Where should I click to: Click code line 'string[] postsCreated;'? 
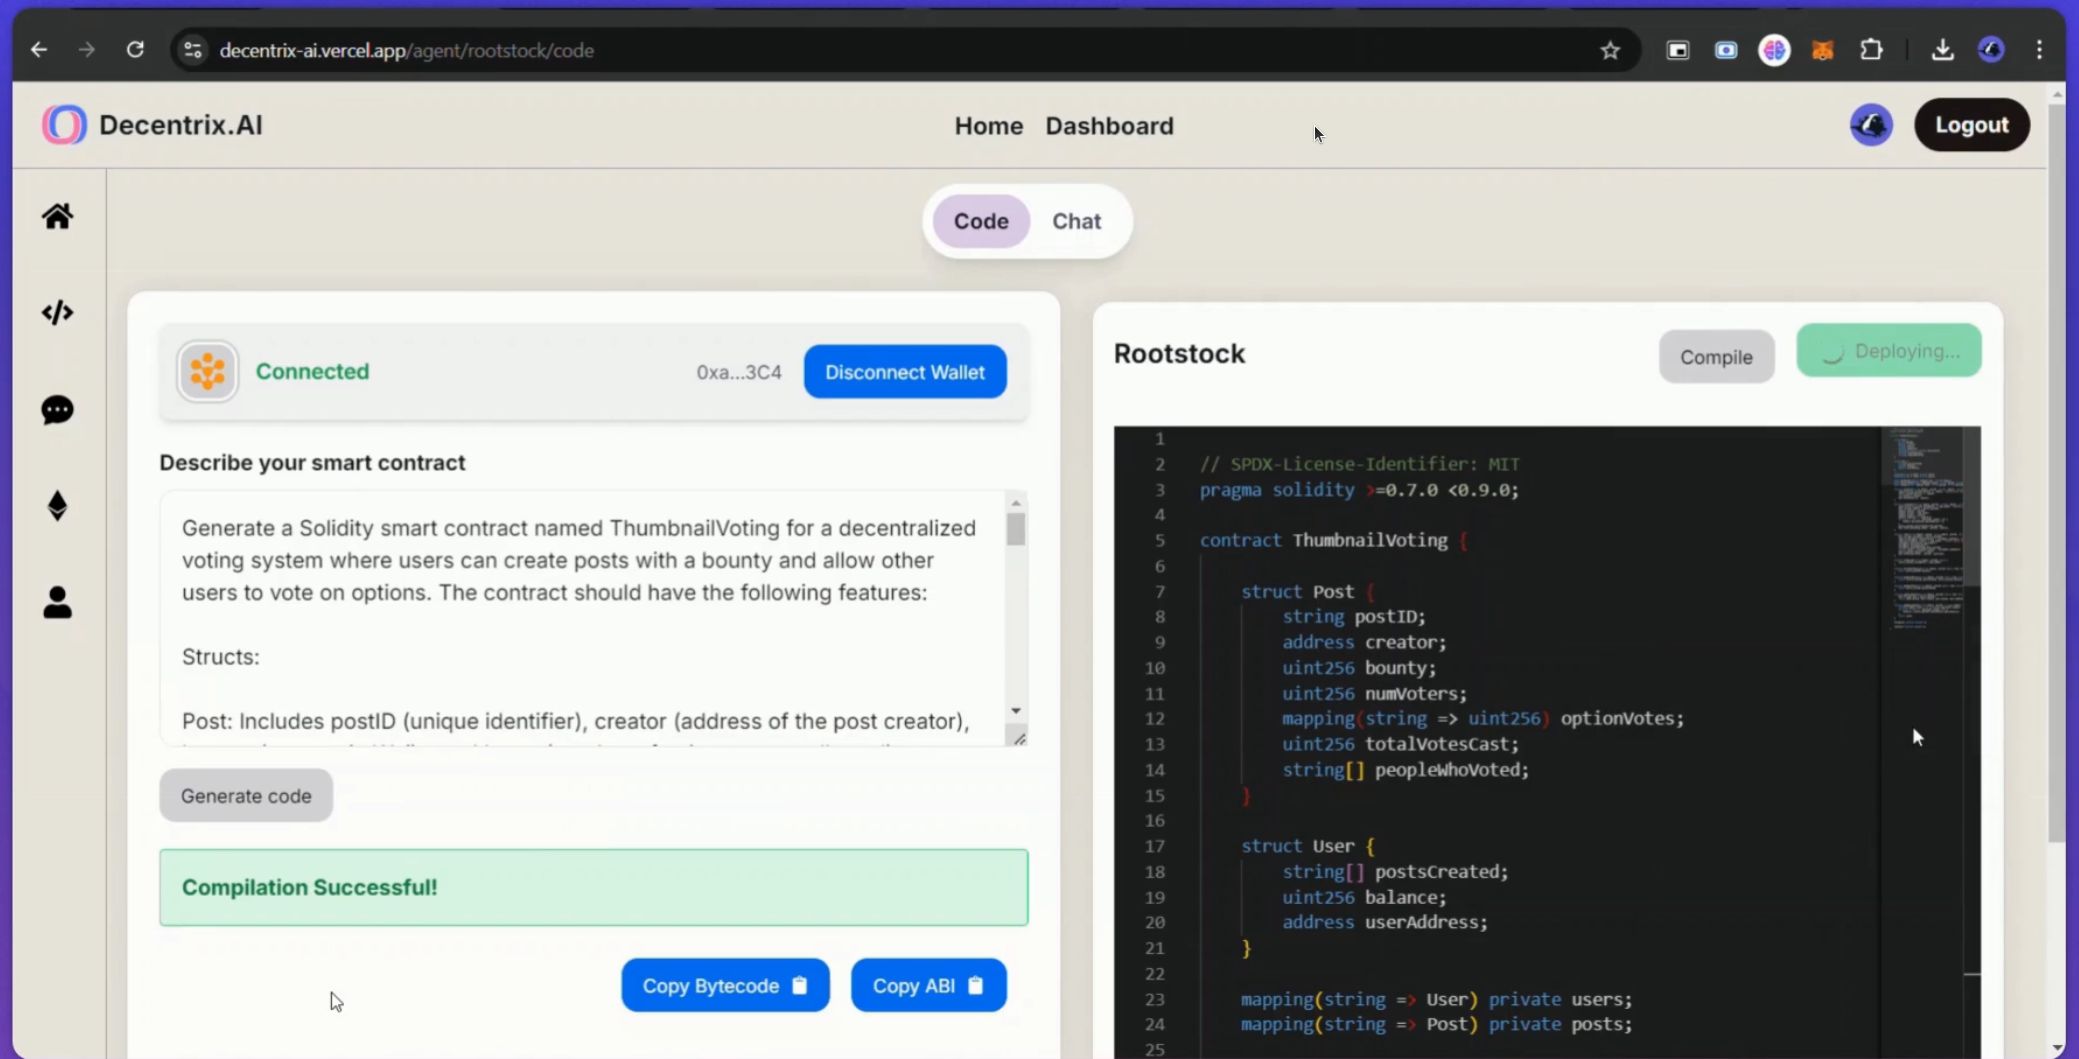(1395, 872)
